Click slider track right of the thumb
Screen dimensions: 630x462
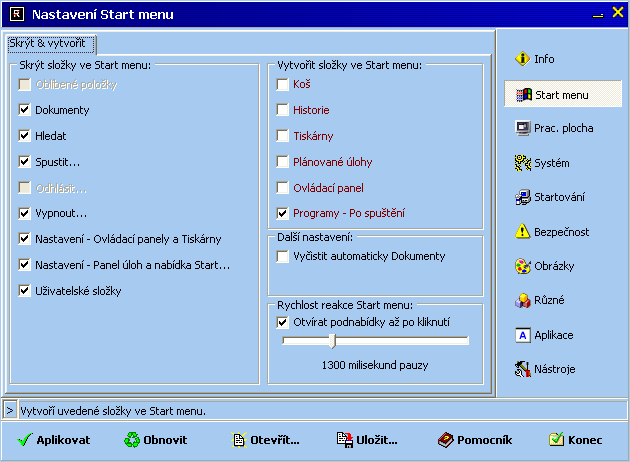pos(402,341)
